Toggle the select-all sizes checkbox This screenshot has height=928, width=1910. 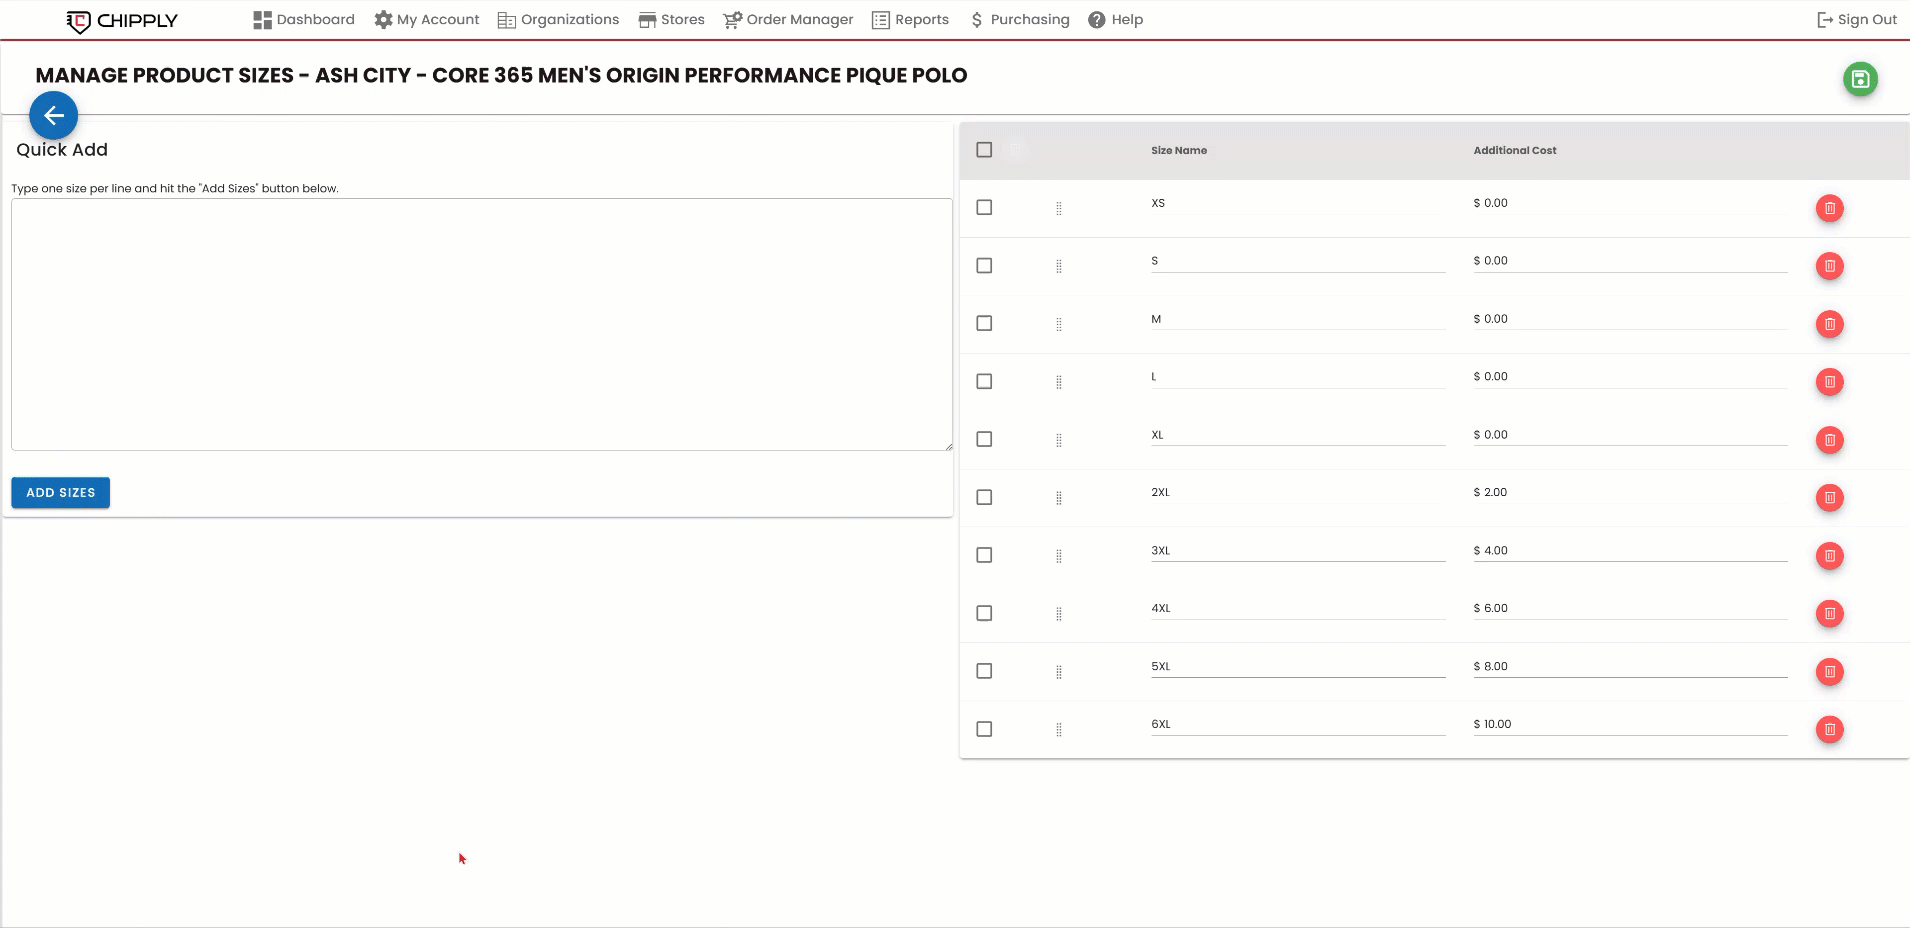tap(984, 150)
